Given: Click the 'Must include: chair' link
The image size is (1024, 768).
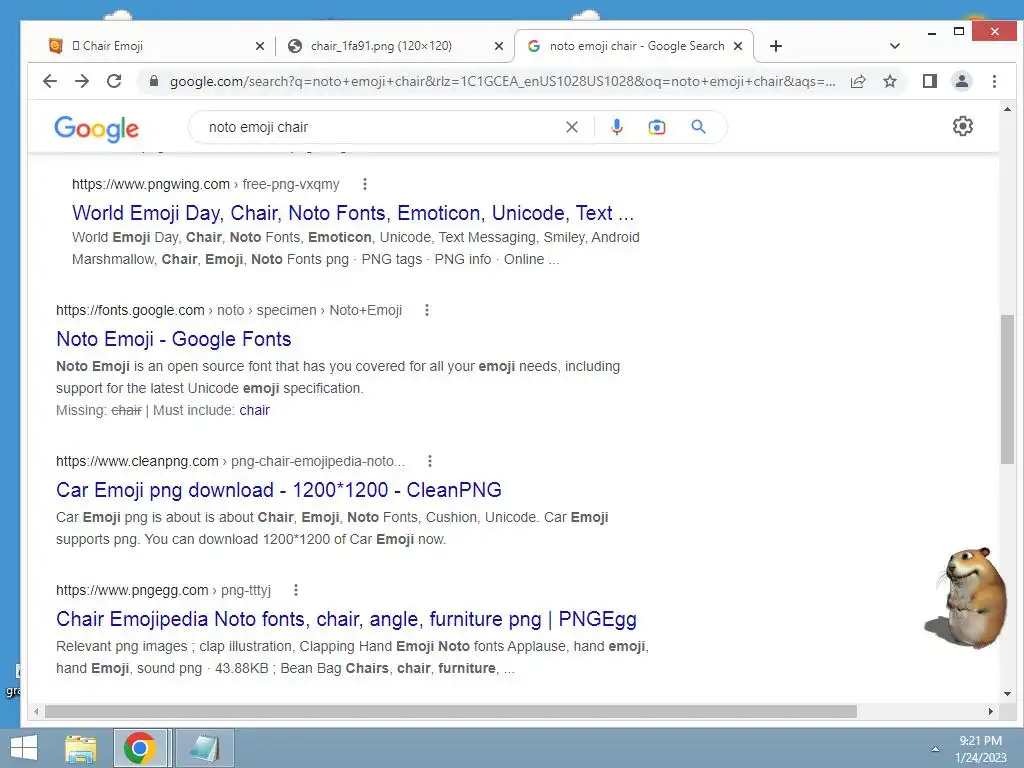Looking at the screenshot, I should [255, 410].
